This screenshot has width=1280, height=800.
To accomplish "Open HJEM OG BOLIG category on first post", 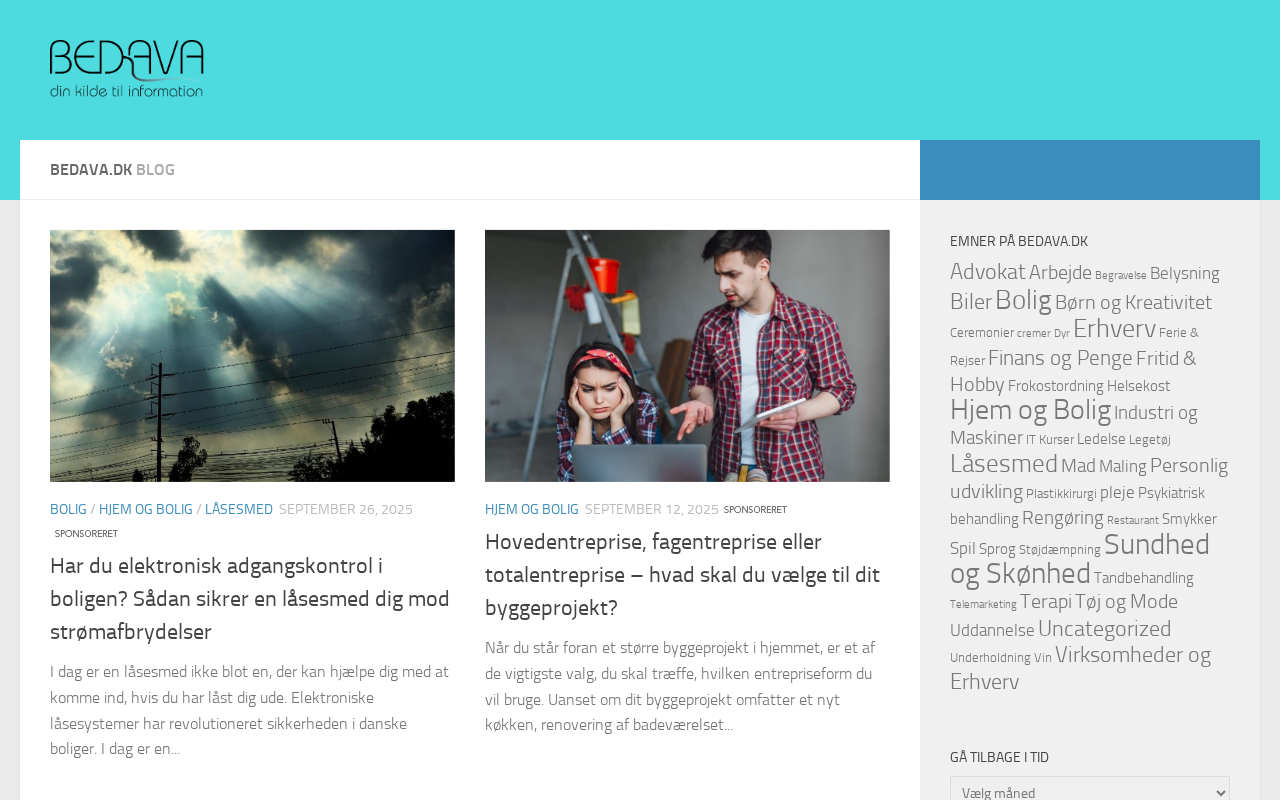I will 146,509.
